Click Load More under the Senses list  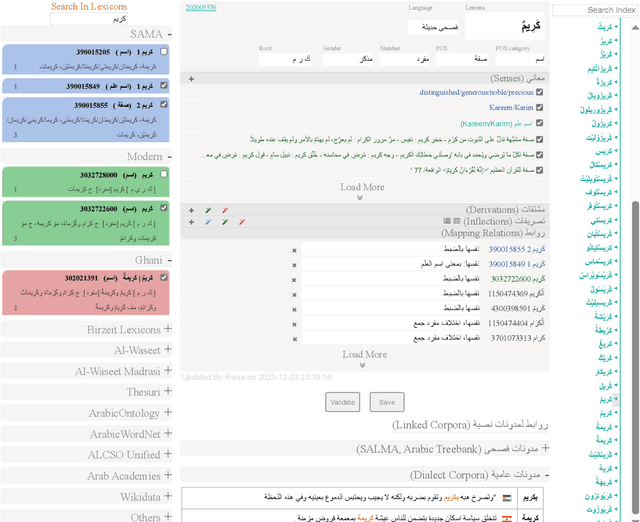[362, 187]
